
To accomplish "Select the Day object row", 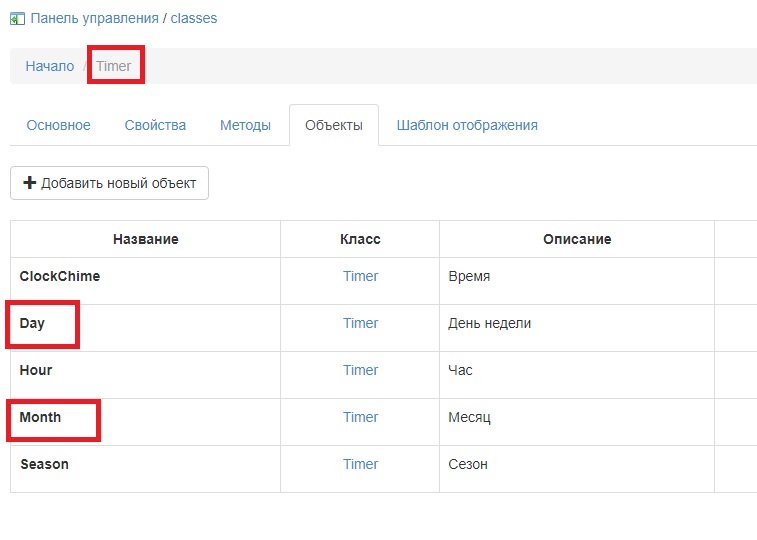I will tap(33, 323).
